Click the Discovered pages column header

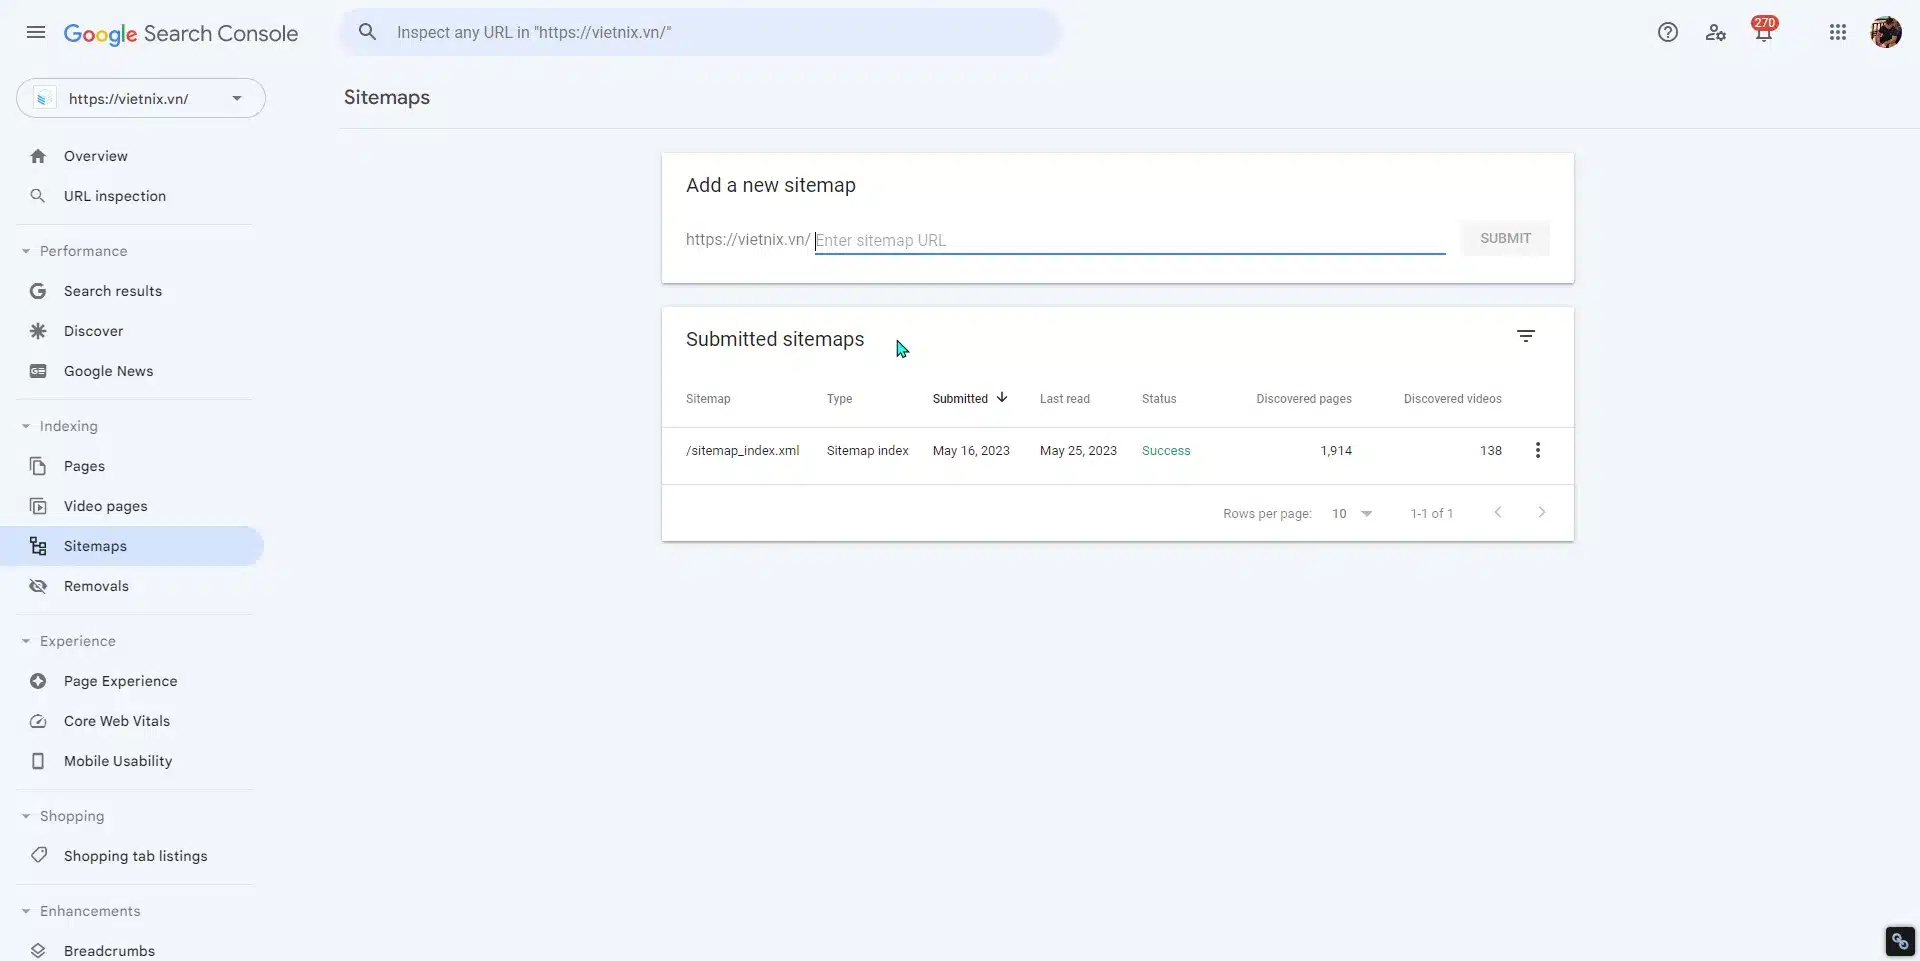pos(1304,399)
